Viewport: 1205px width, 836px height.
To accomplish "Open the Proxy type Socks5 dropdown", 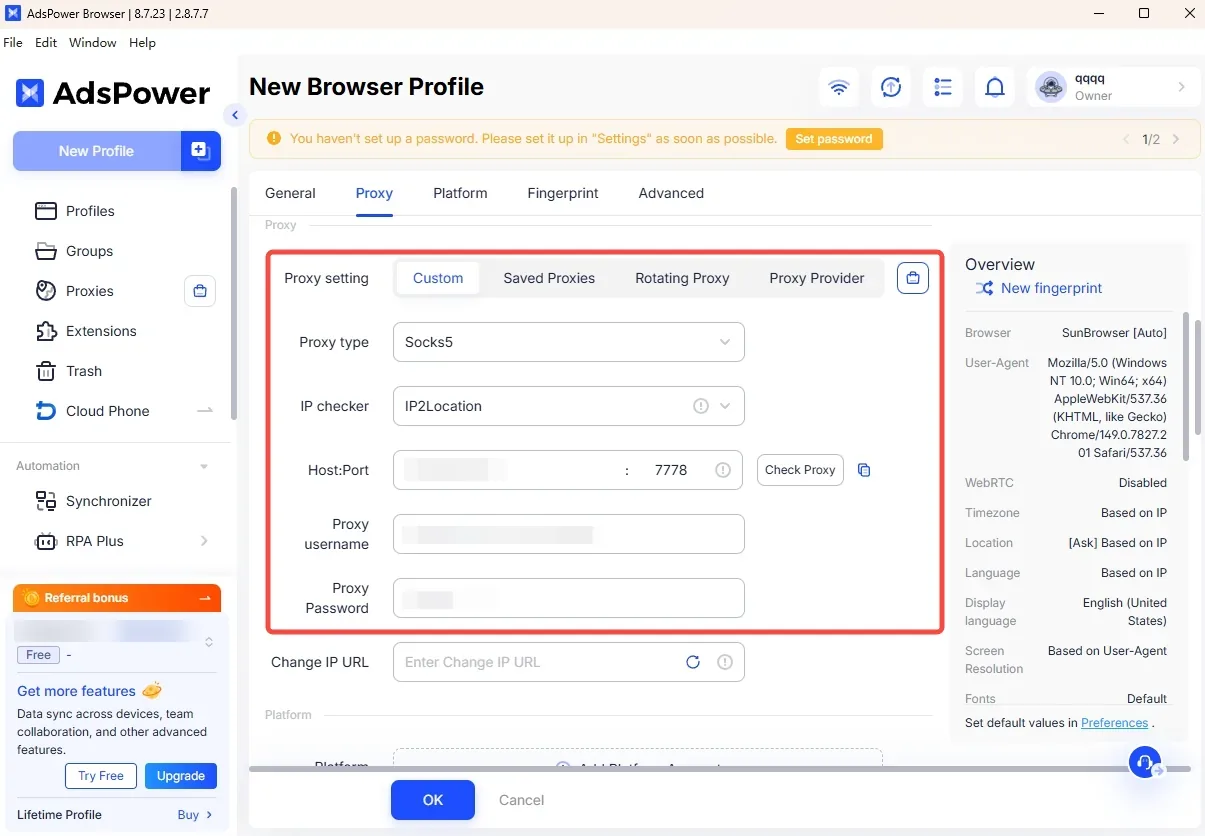I will tap(569, 342).
